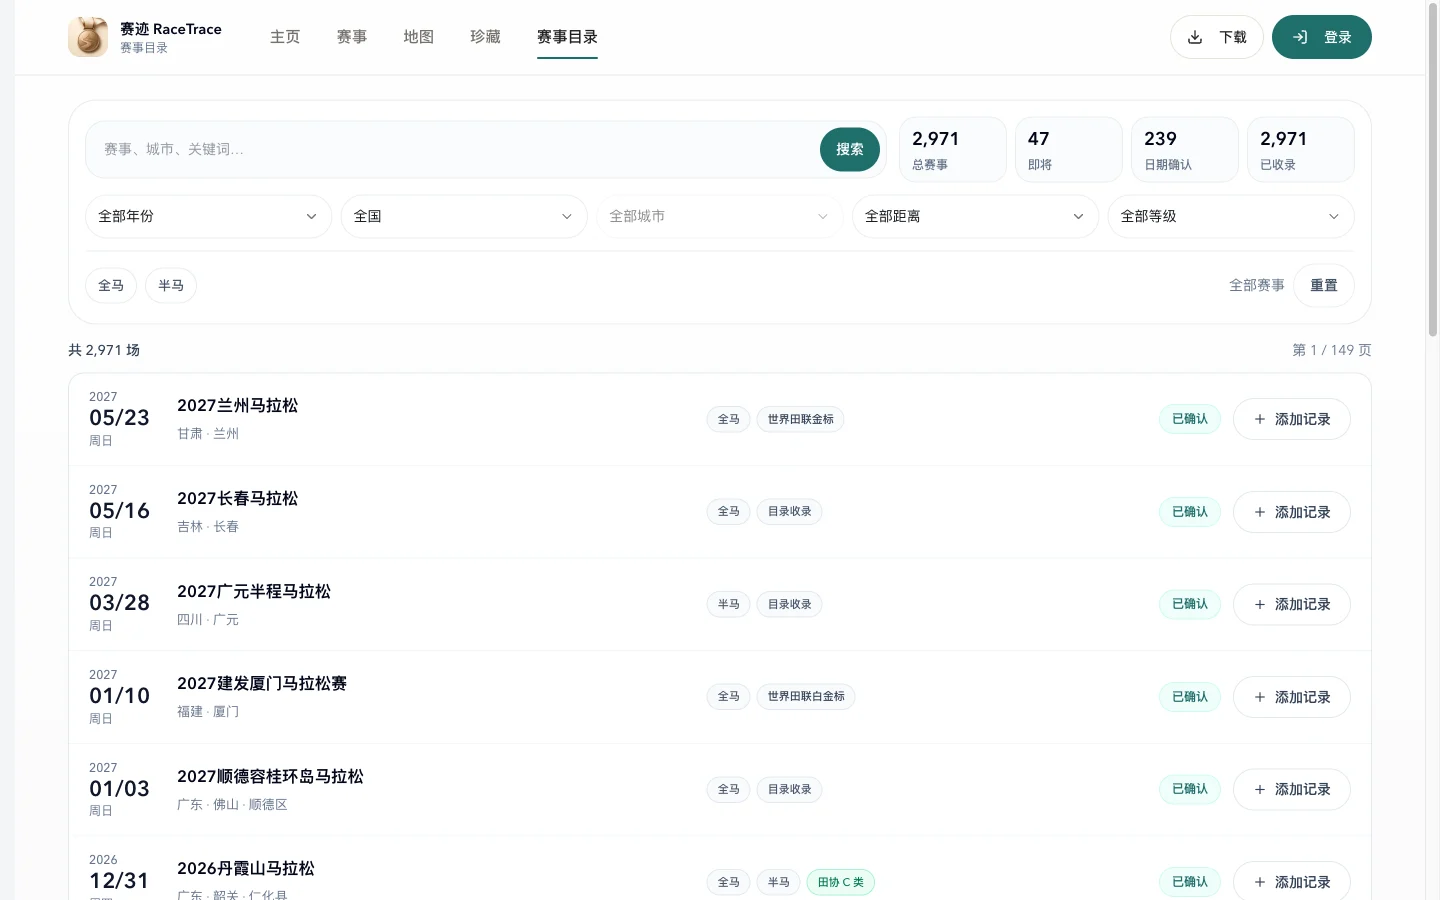
Task: Click plus icon for 2026丹霞山马拉松
Action: [1260, 882]
